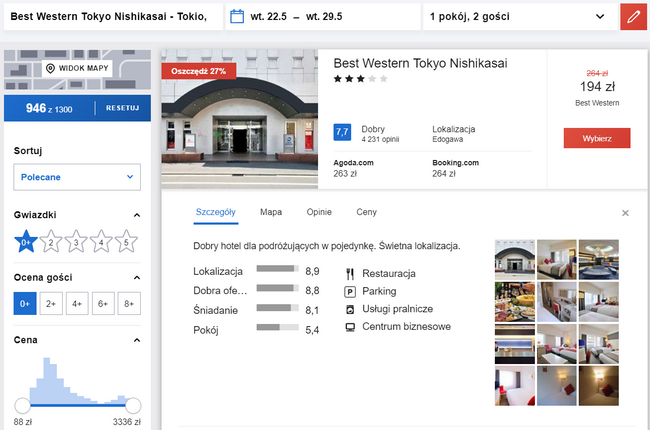
Task: Click the red pencil edit search icon
Action: pyautogui.click(x=633, y=17)
